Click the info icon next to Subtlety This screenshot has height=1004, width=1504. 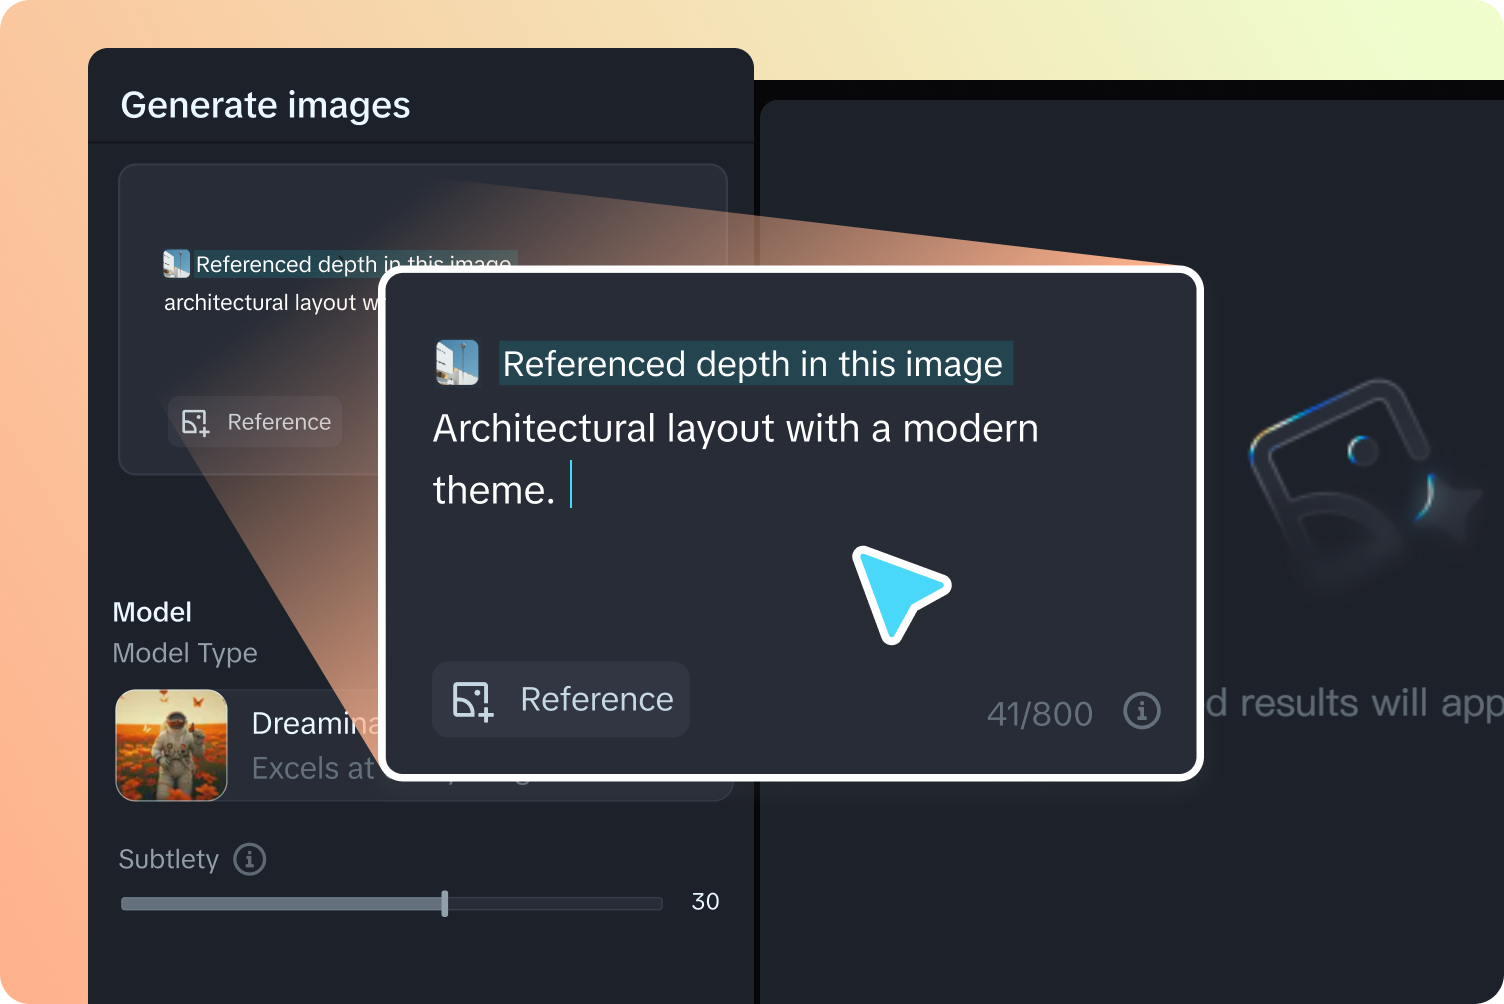[x=250, y=859]
